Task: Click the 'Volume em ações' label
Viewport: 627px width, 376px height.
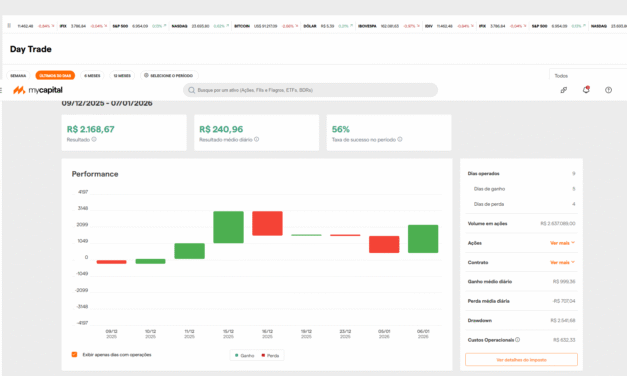Action: [487, 224]
